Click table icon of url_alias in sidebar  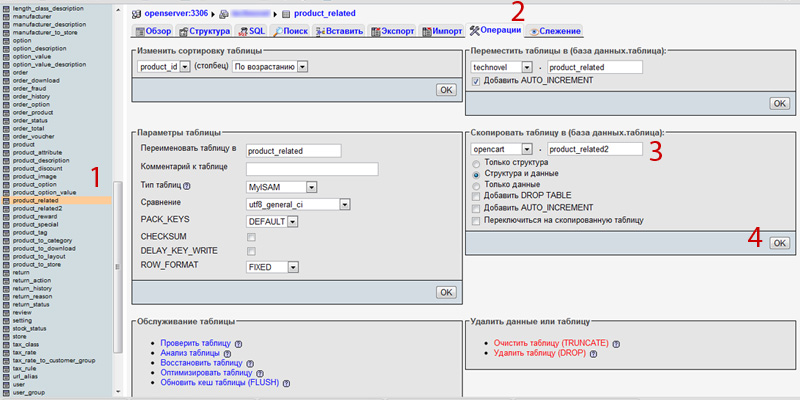click(x=6, y=377)
